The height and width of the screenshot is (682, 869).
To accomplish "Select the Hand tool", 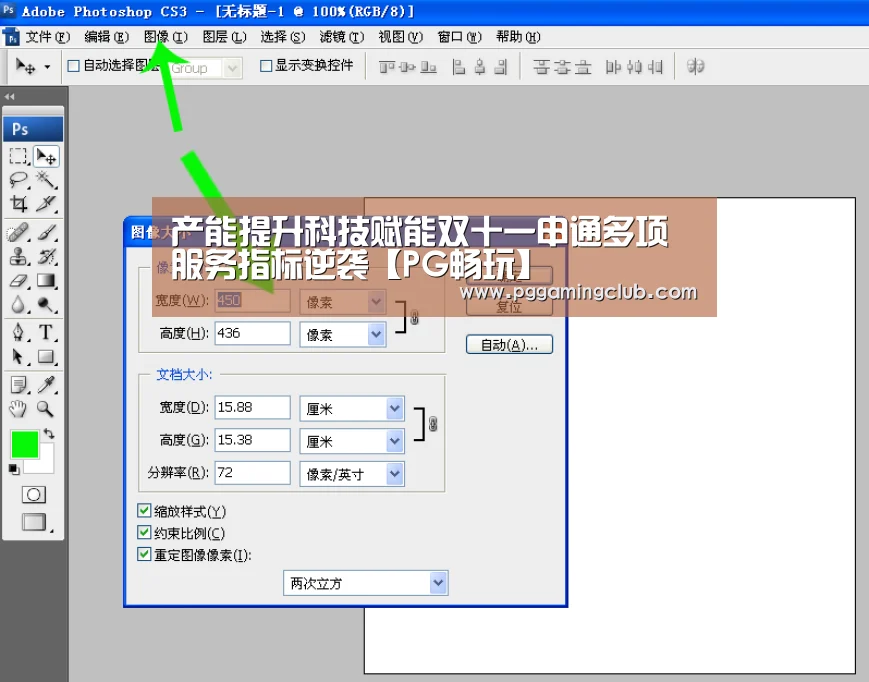I will 18,409.
